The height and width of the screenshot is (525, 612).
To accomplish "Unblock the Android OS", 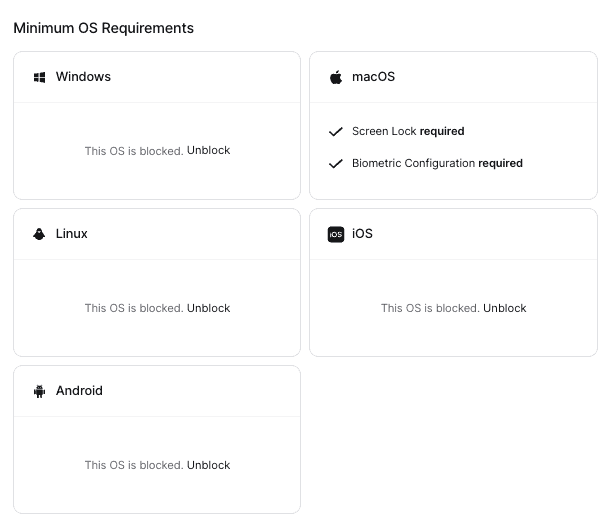I will (208, 465).
